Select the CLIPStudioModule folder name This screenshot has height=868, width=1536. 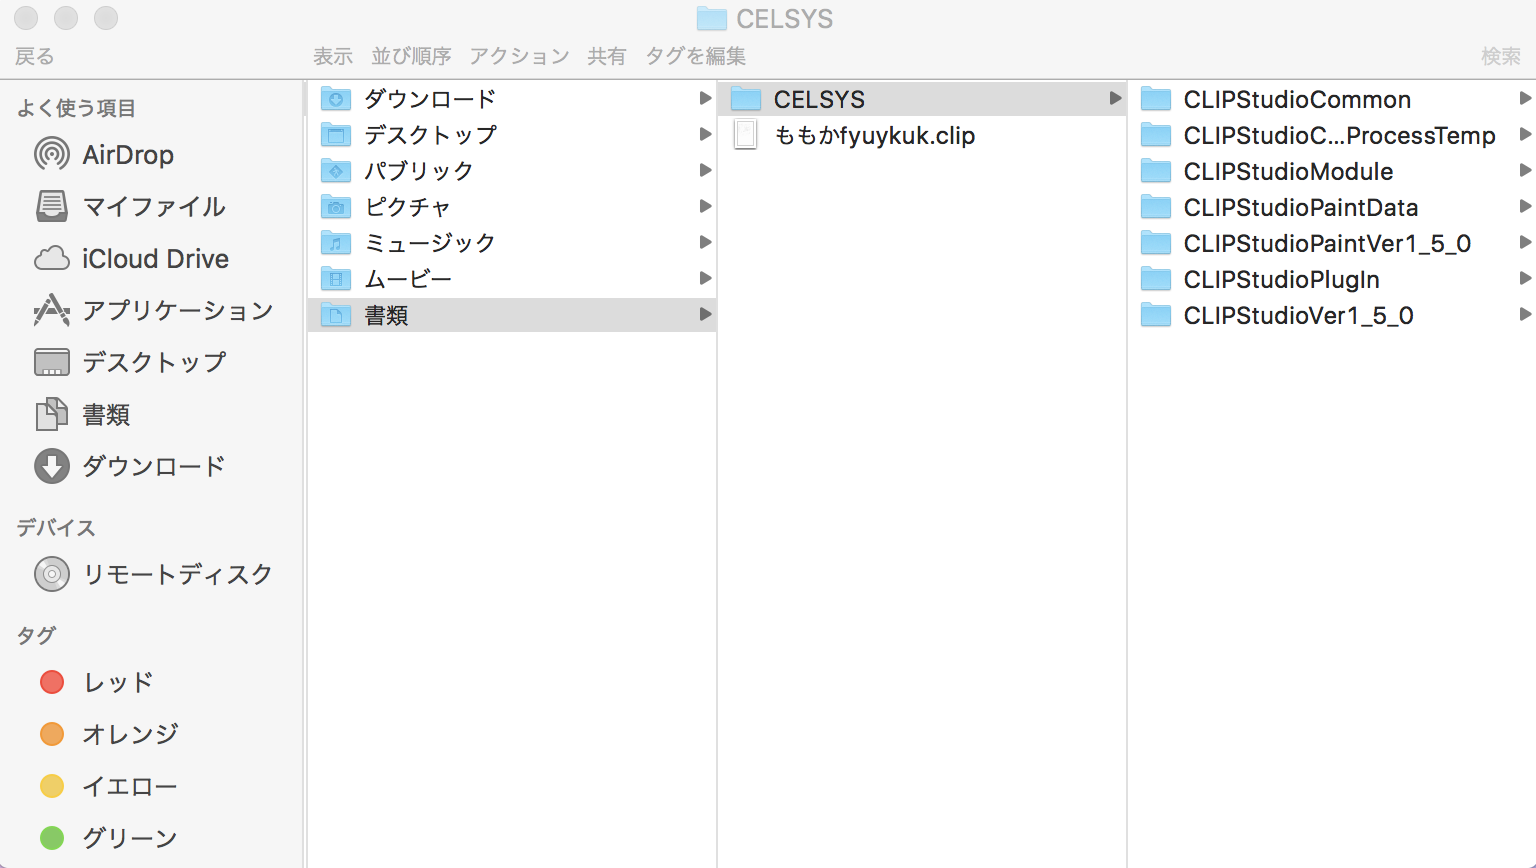1288,171
